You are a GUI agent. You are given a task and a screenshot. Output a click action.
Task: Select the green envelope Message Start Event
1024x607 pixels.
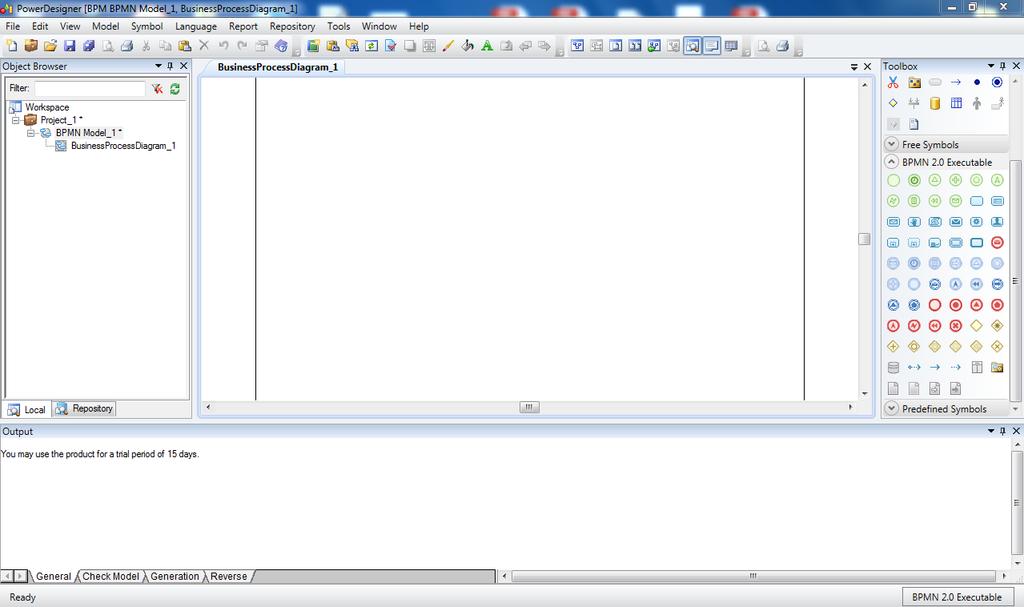(x=955, y=201)
